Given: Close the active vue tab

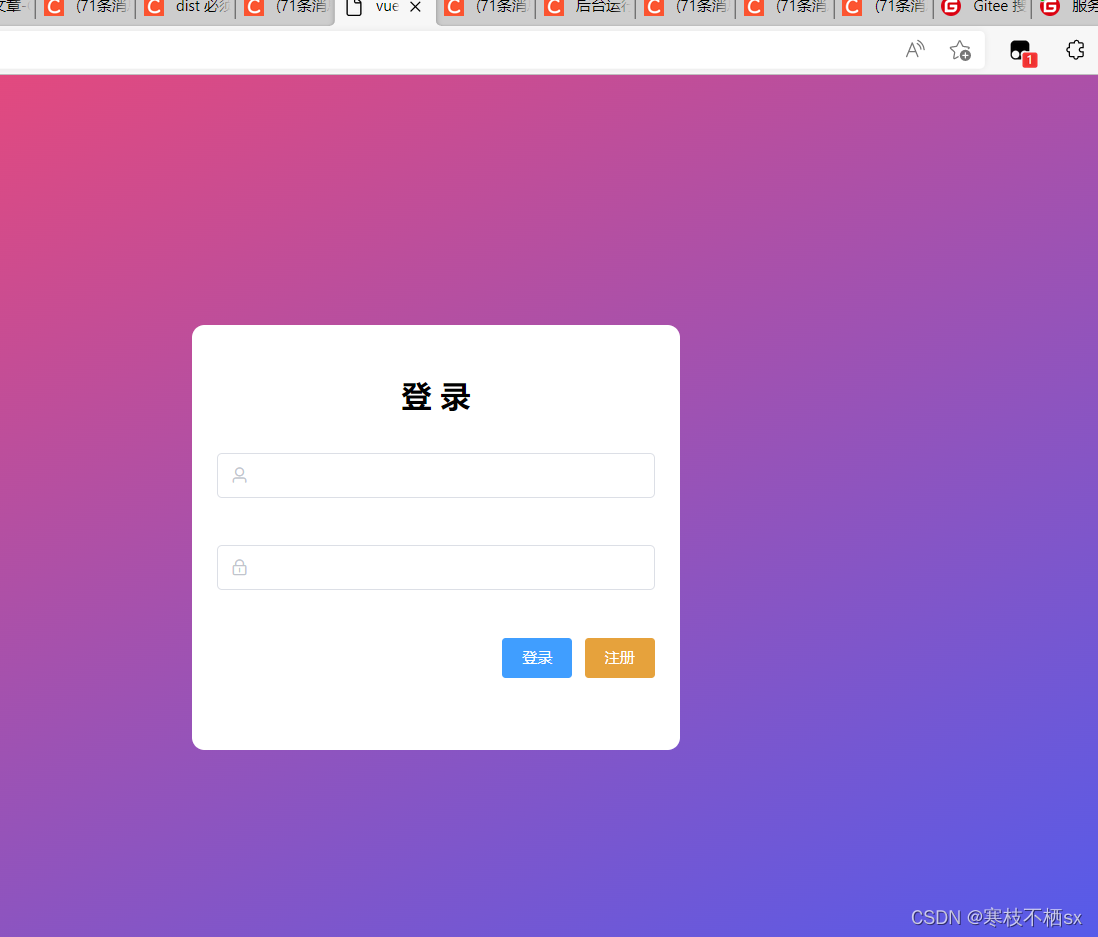Looking at the screenshot, I should pyautogui.click(x=415, y=9).
